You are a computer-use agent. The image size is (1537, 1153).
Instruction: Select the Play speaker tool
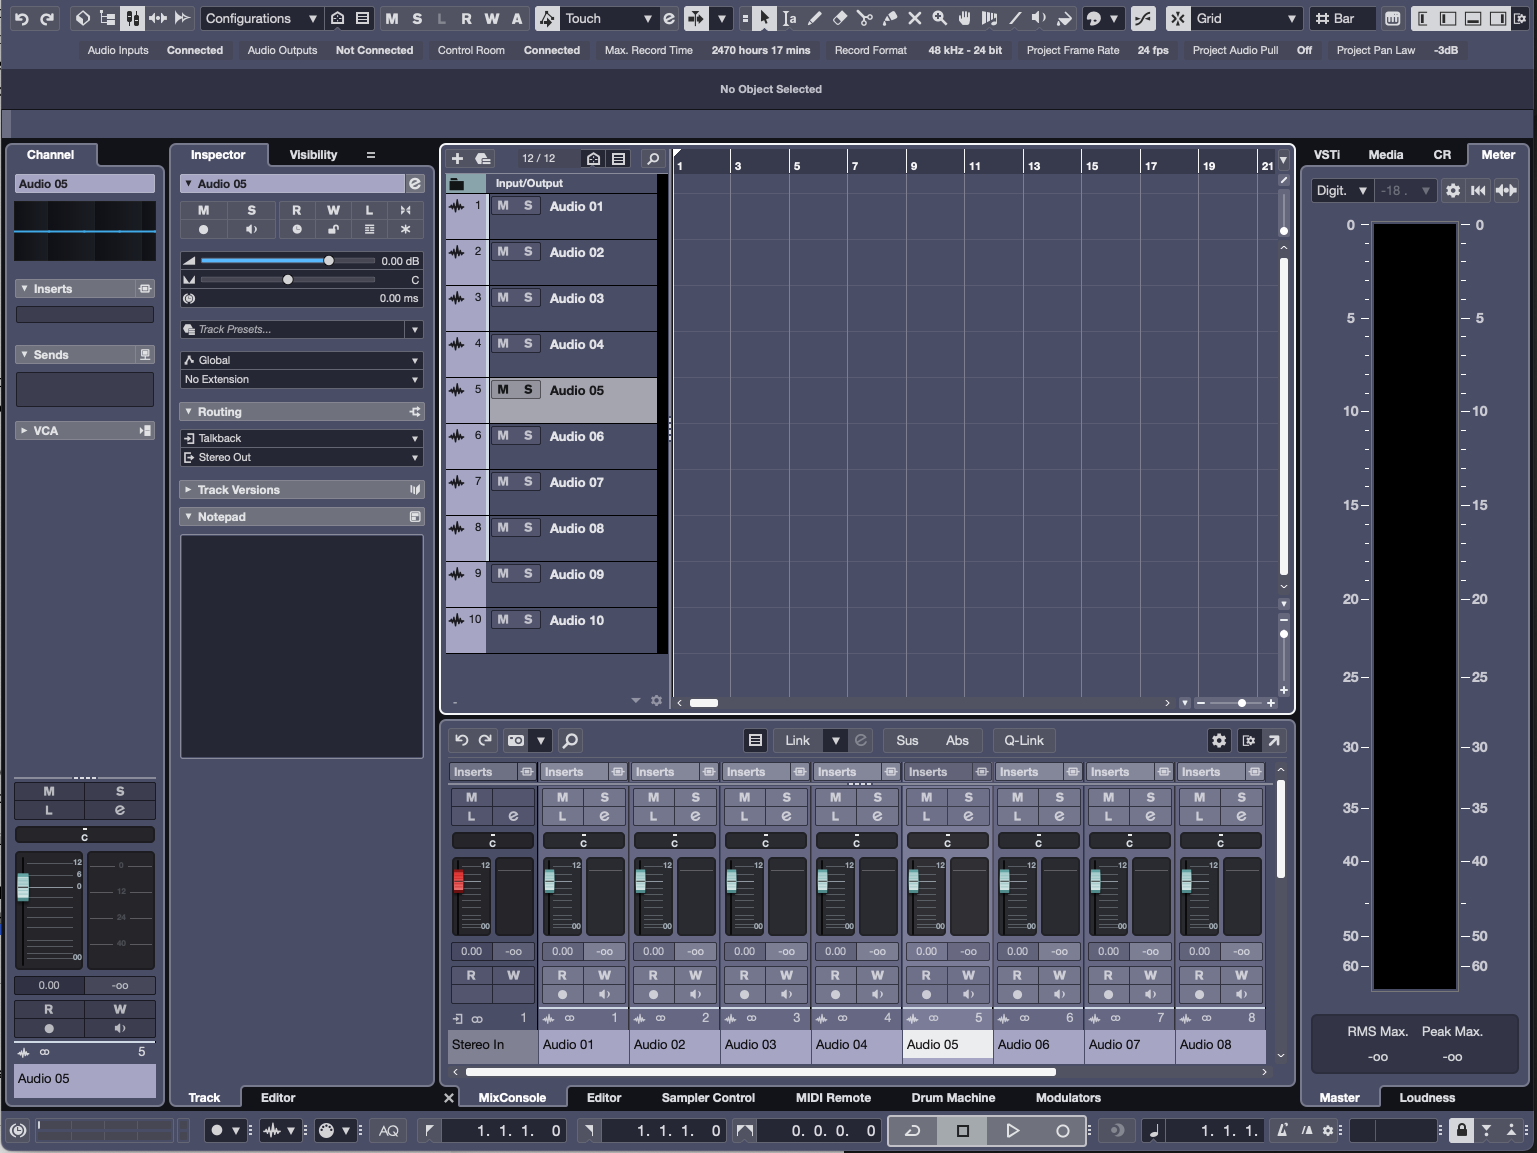tap(1040, 18)
